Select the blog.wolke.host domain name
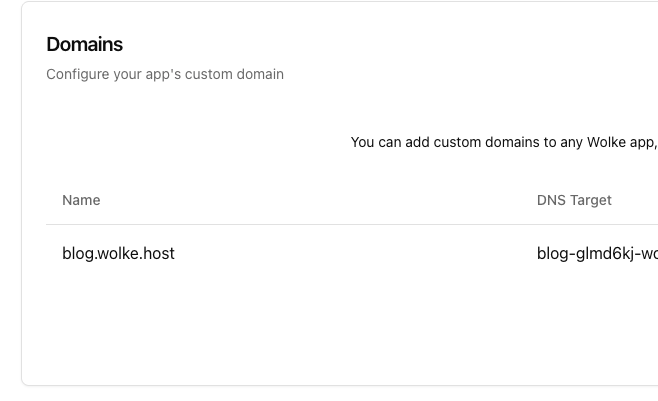This screenshot has height=401, width=658. pyautogui.click(x=118, y=254)
